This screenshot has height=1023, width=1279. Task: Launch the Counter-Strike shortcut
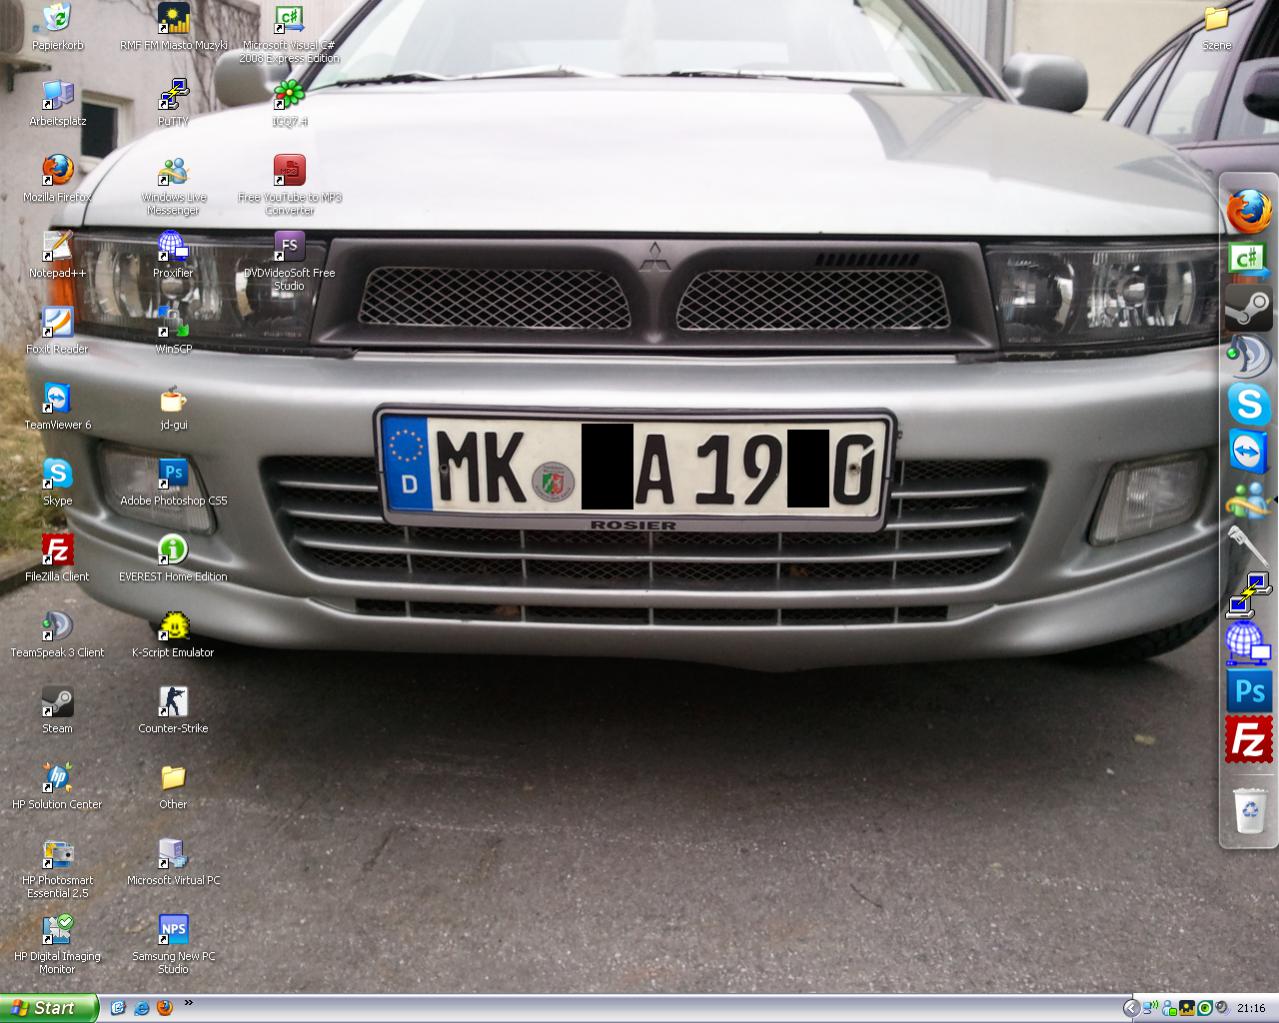[173, 710]
